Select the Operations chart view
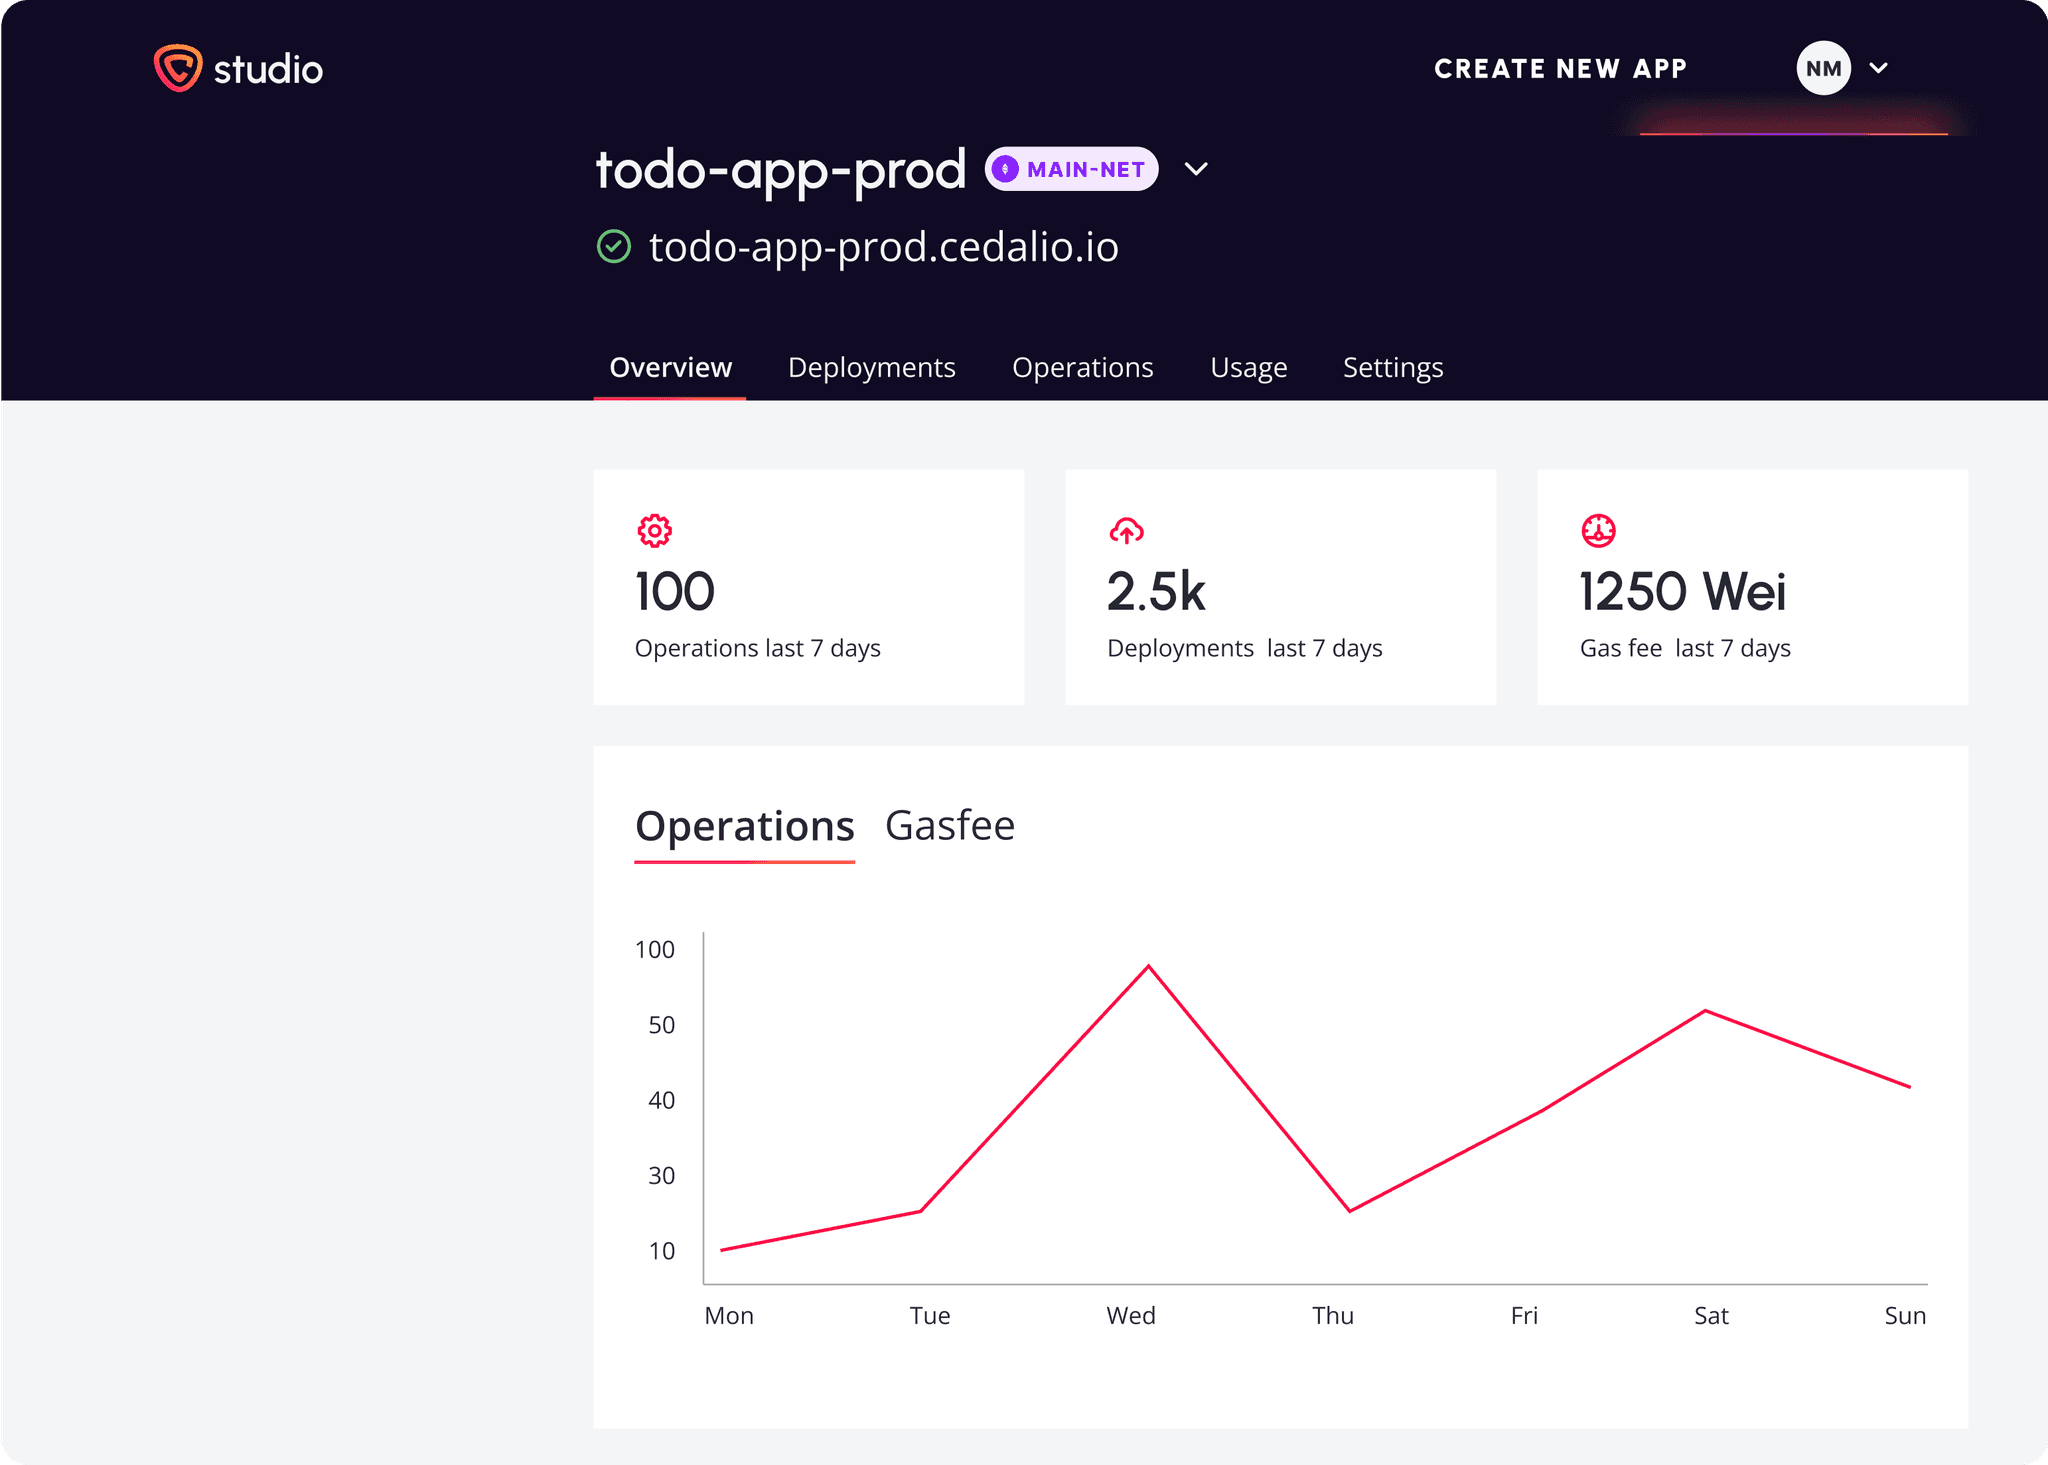This screenshot has width=2048, height=1465. pyautogui.click(x=744, y=825)
